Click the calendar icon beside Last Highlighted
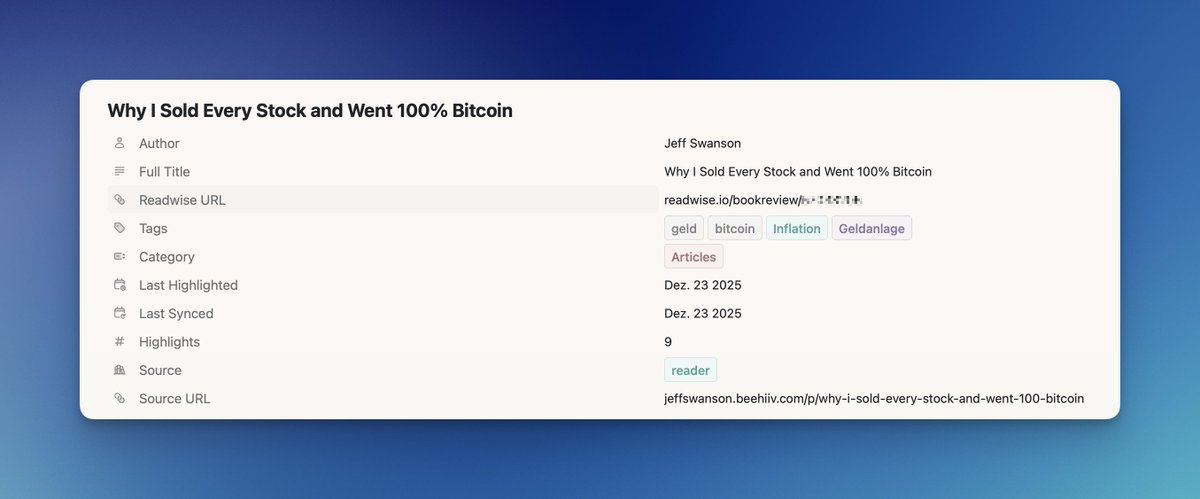This screenshot has height=499, width=1200. [x=120, y=285]
